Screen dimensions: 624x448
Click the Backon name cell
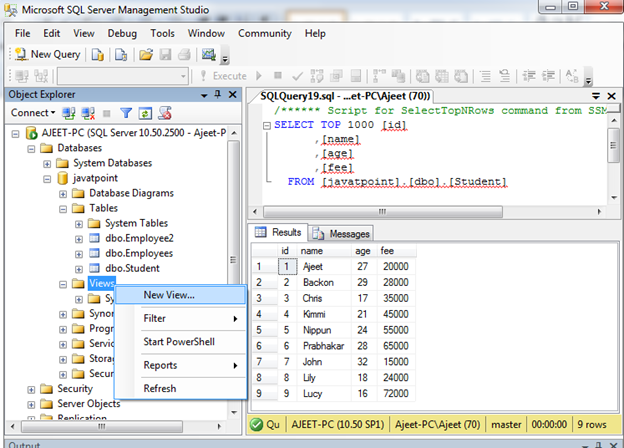[324, 282]
